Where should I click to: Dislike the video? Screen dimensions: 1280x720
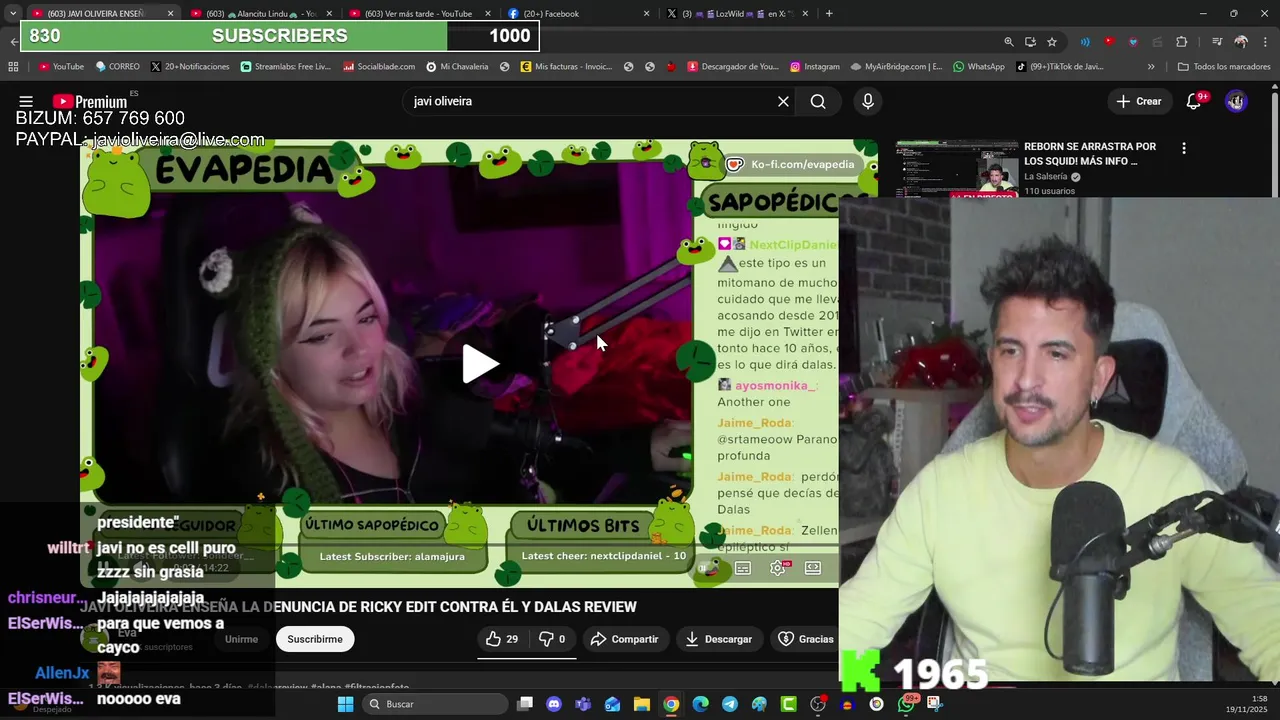(552, 639)
